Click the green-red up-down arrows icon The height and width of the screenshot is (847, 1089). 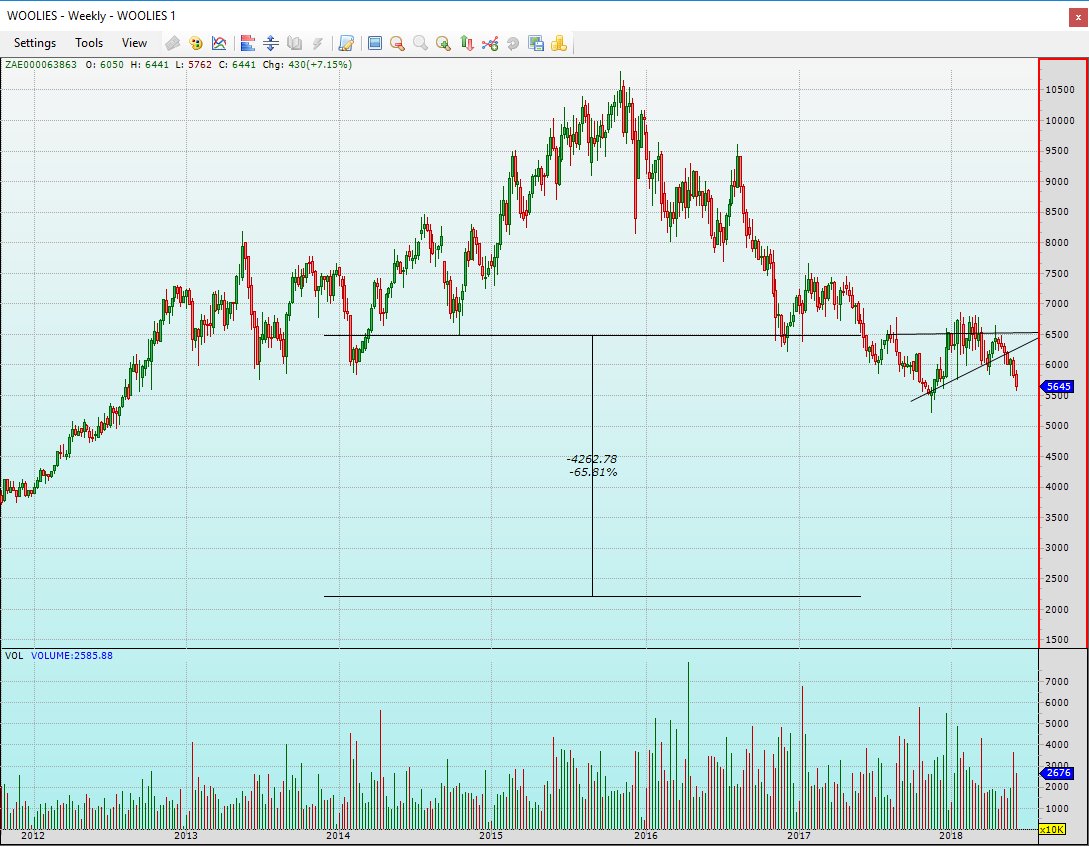pyautogui.click(x=467, y=44)
